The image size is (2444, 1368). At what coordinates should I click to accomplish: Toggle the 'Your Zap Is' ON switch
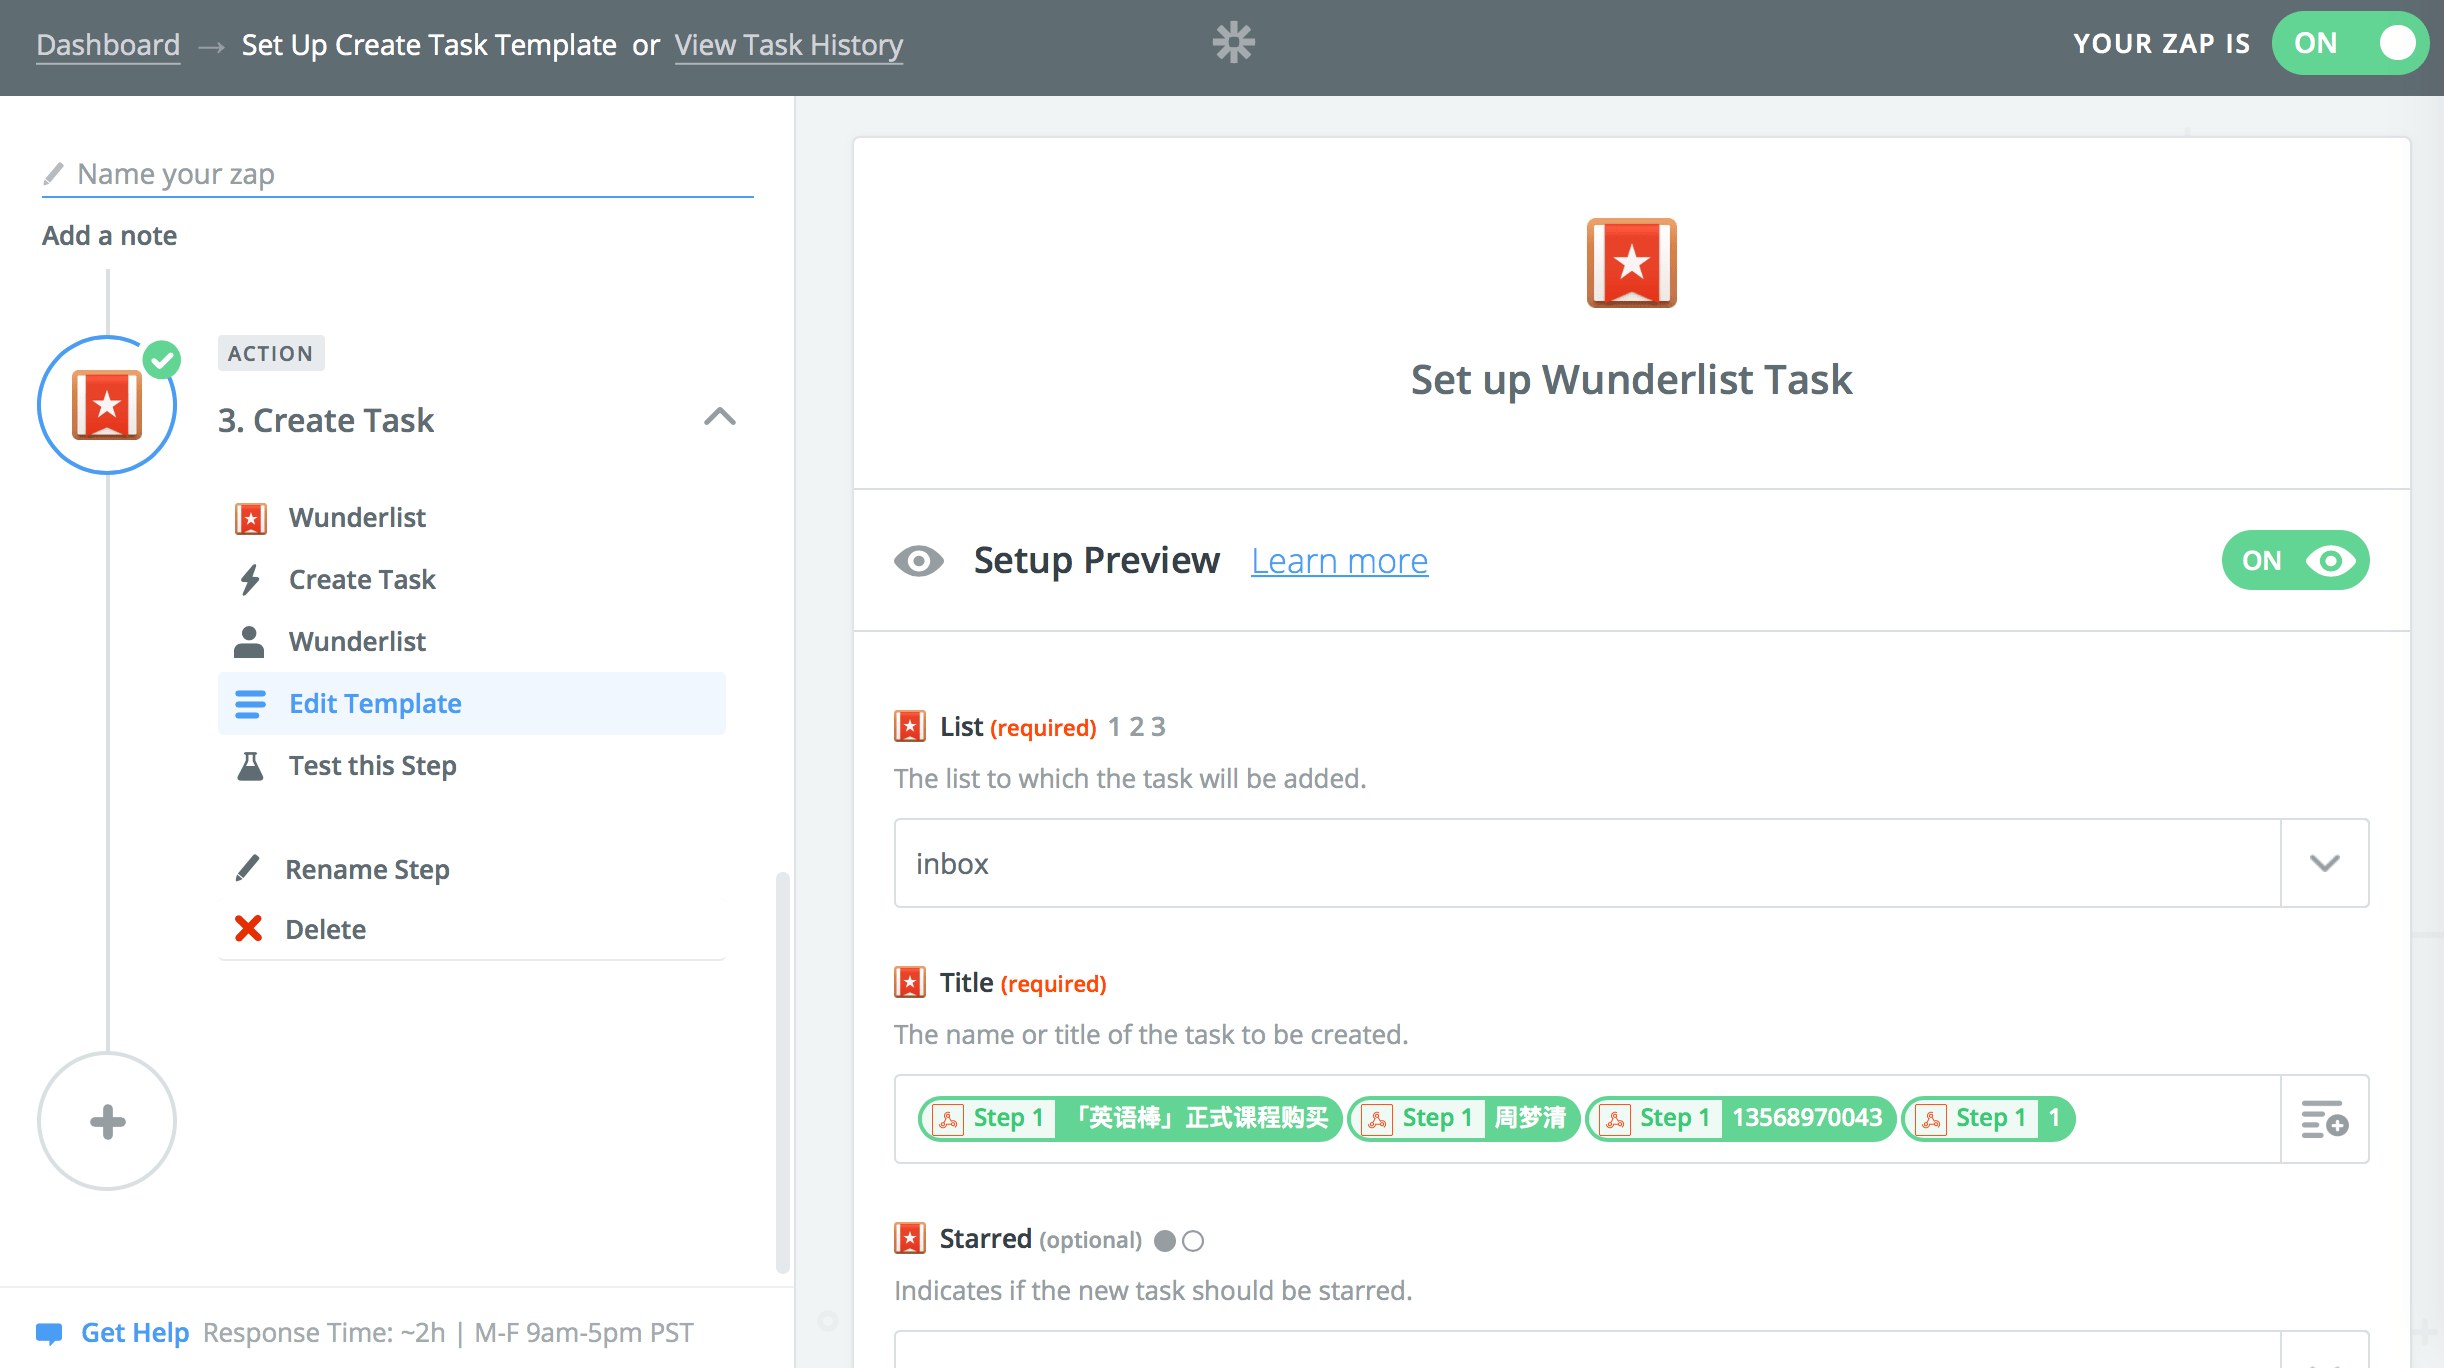tap(2349, 43)
